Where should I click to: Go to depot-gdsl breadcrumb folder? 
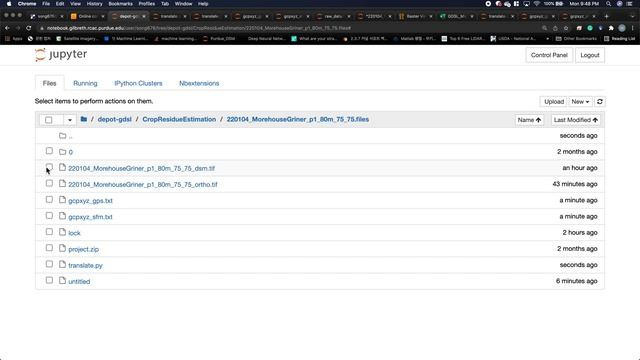(115, 119)
